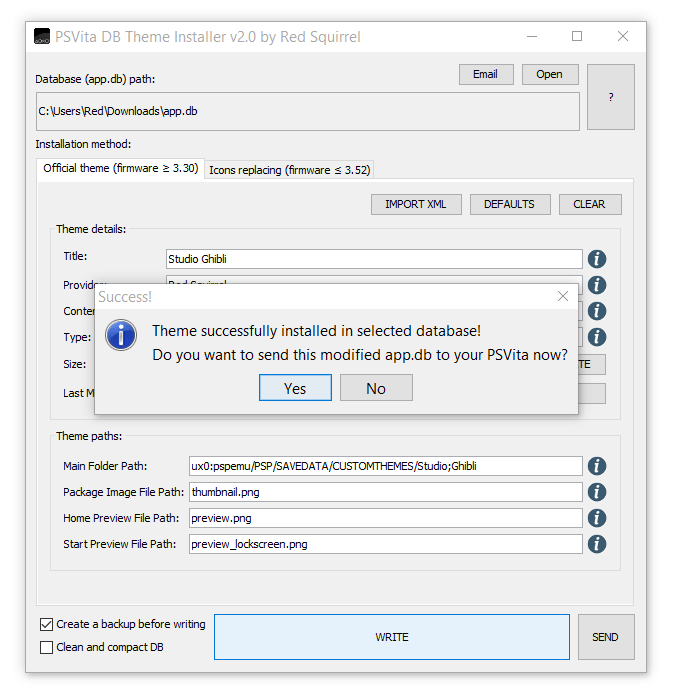Uncheck Create a backup before writing
679x692 pixels.
coord(46,624)
